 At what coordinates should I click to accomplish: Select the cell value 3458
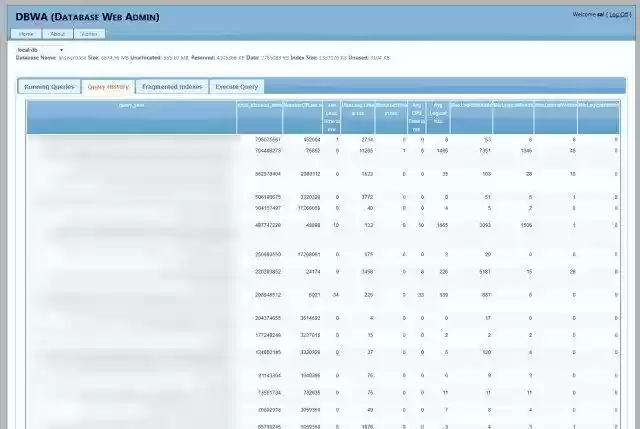tap(367, 271)
